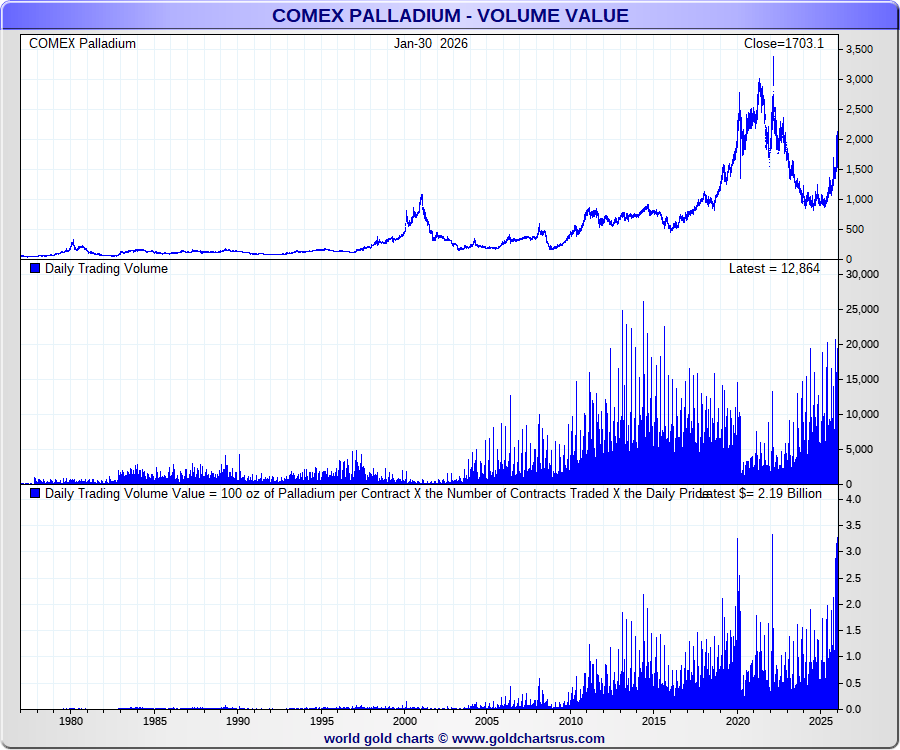
Task: Click the COMEX Palladium price panel label
Action: [x=82, y=44]
